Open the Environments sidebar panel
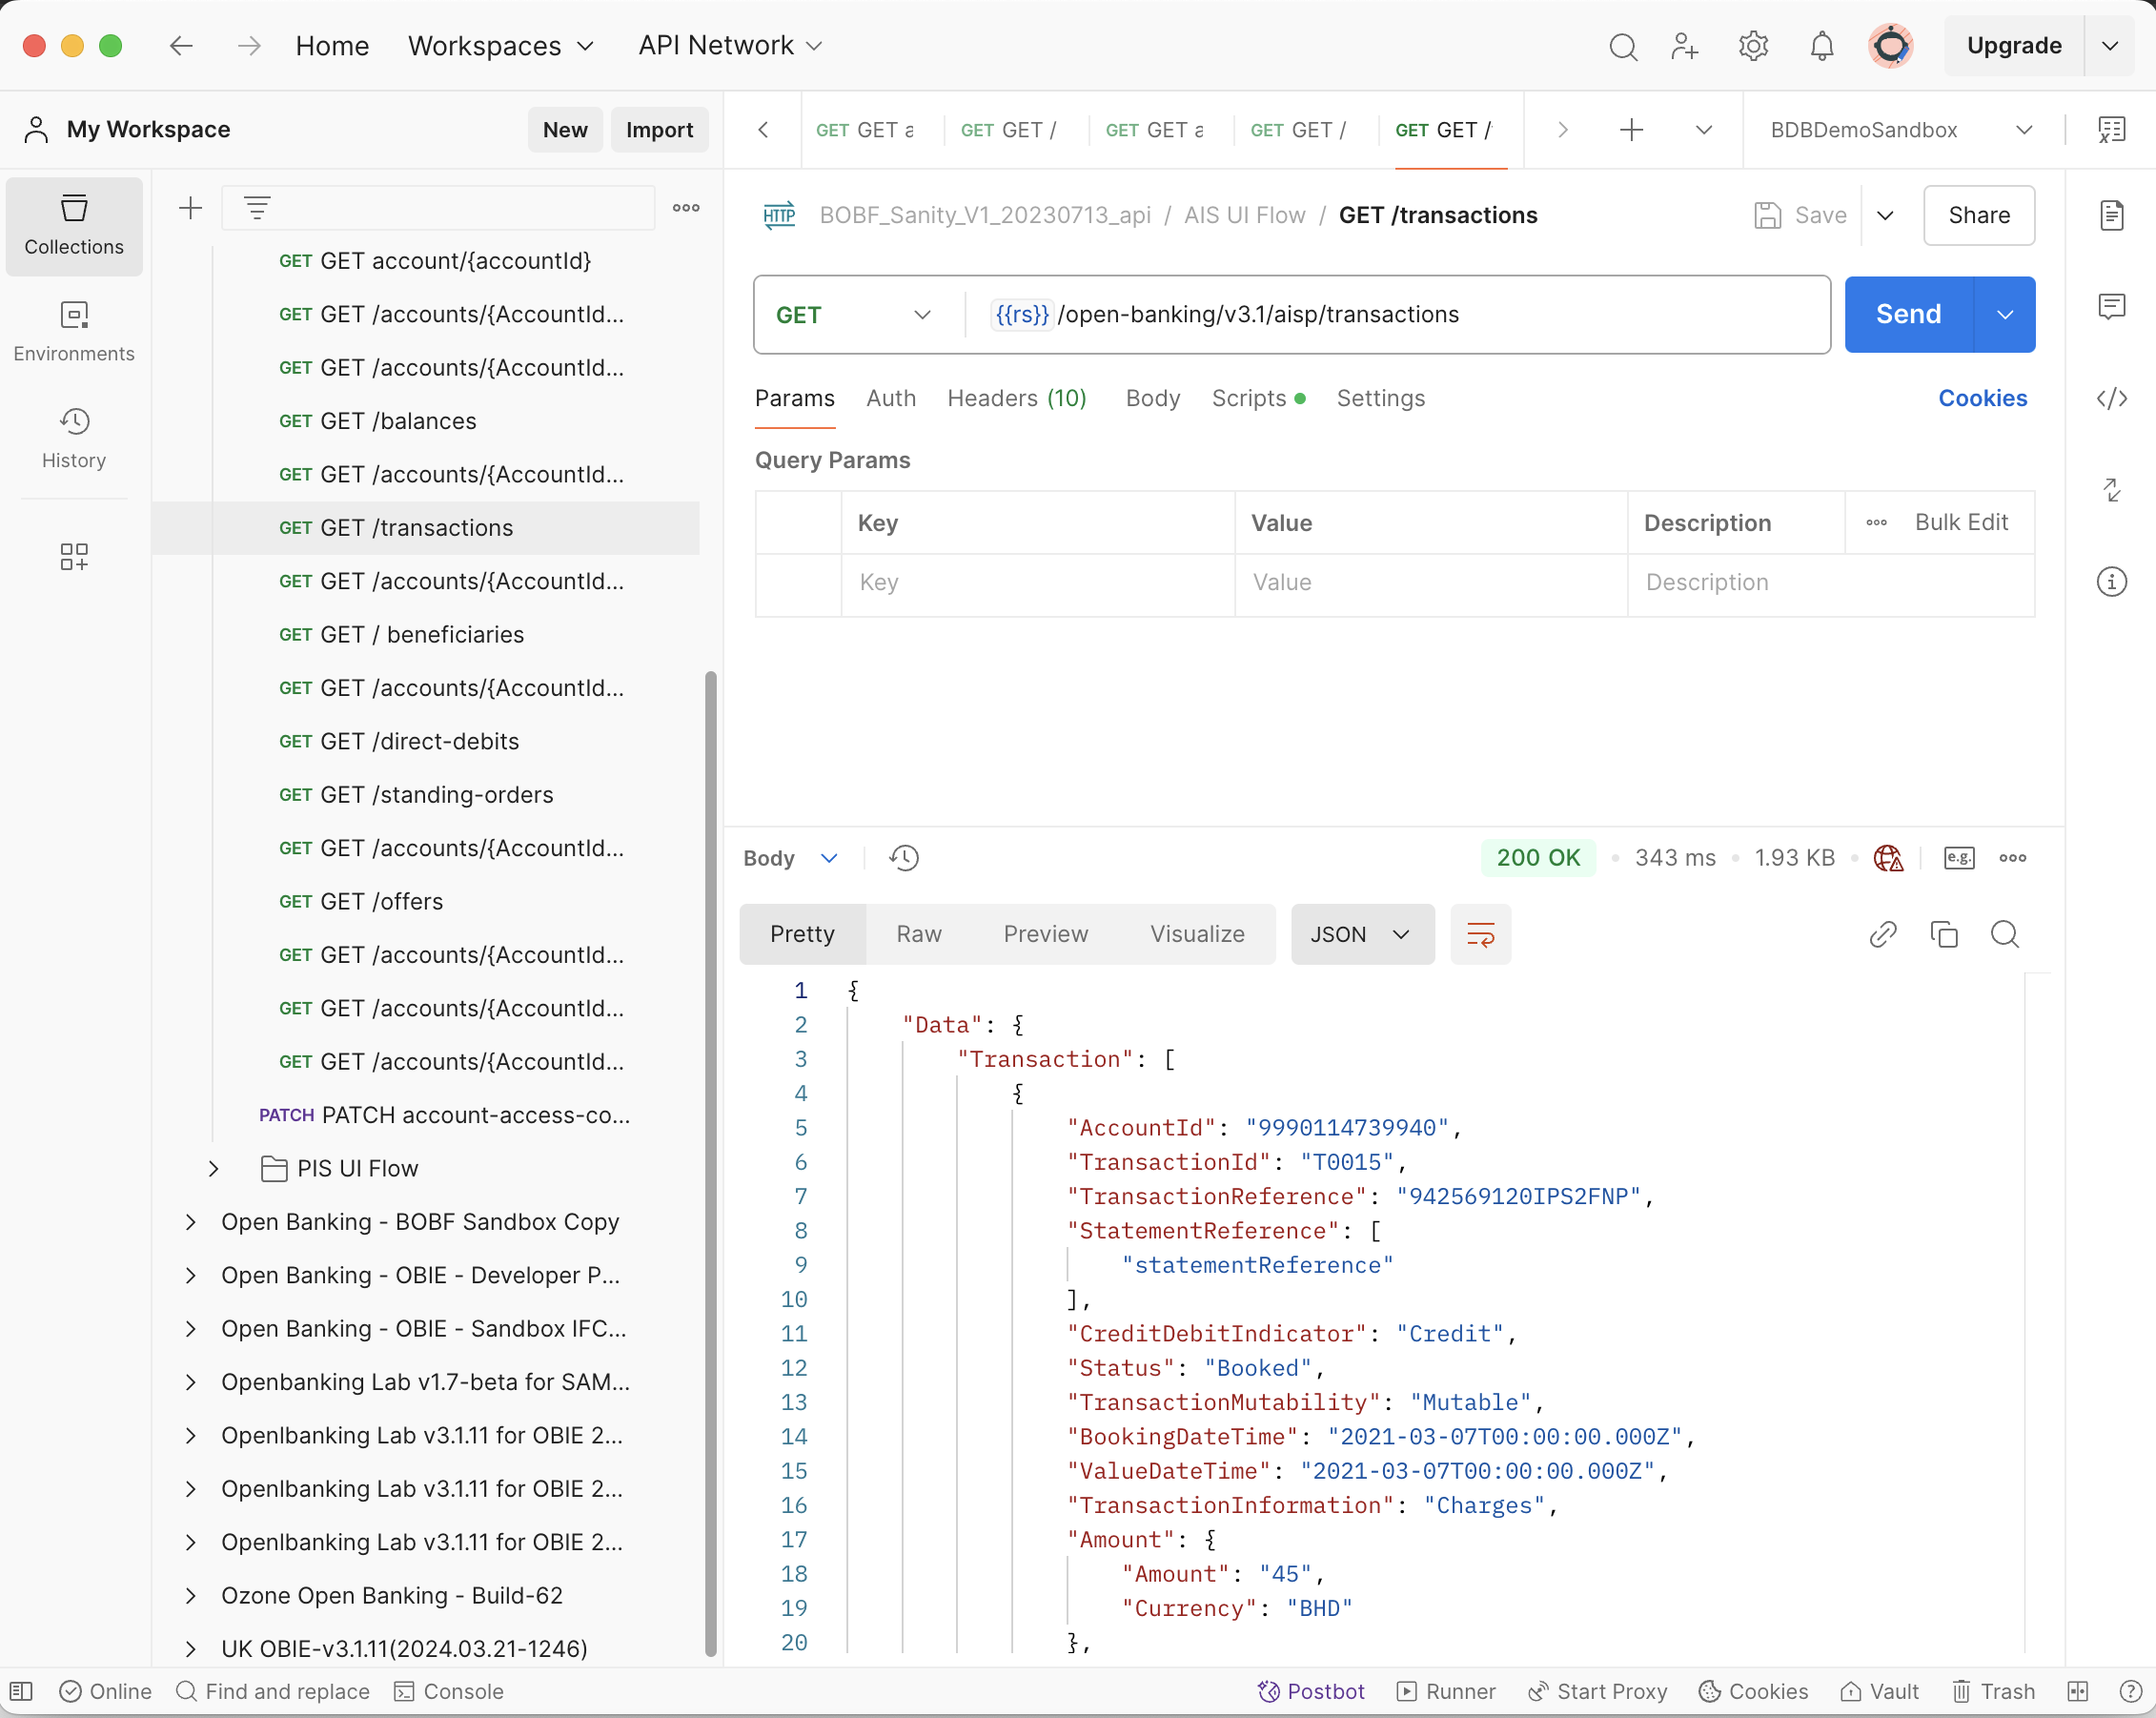2156x1718 pixels. pos(73,331)
